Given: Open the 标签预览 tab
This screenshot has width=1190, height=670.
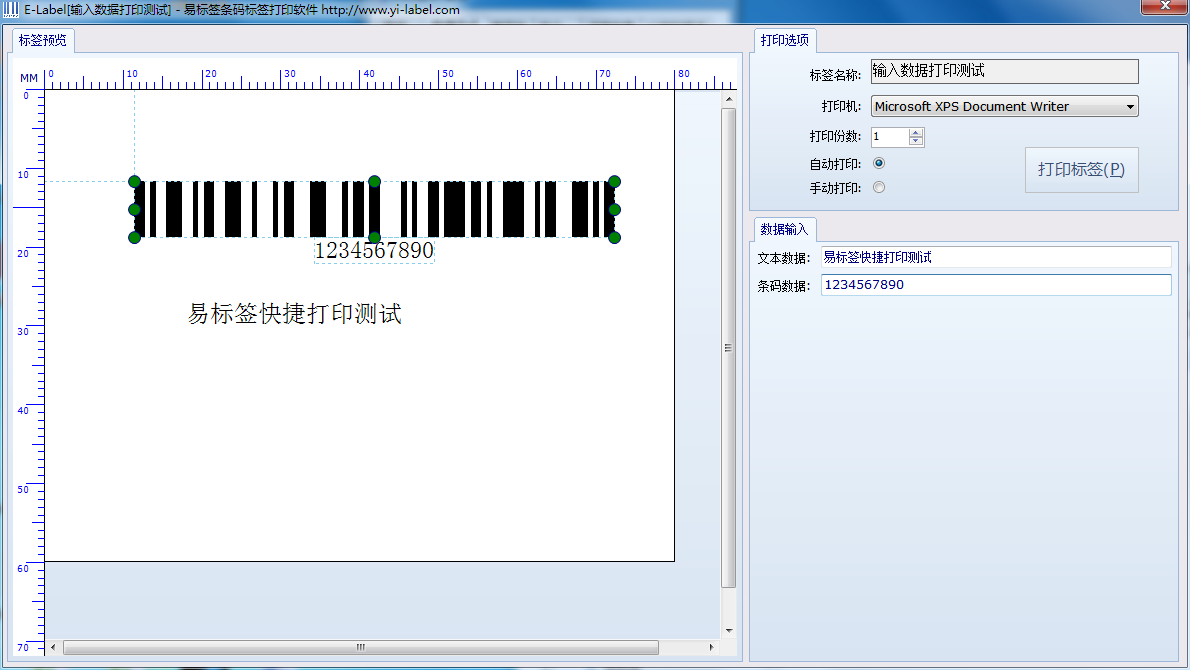Looking at the screenshot, I should [42, 40].
